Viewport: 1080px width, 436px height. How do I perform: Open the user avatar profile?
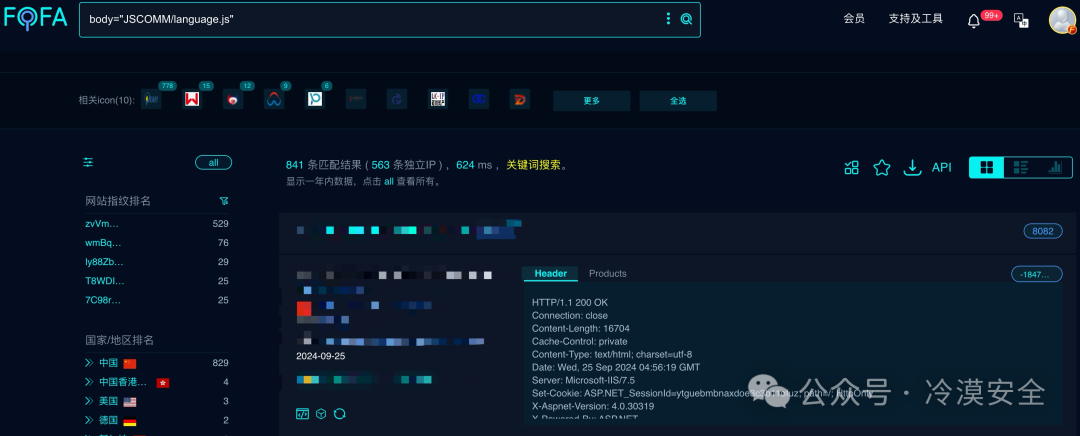(x=1062, y=20)
